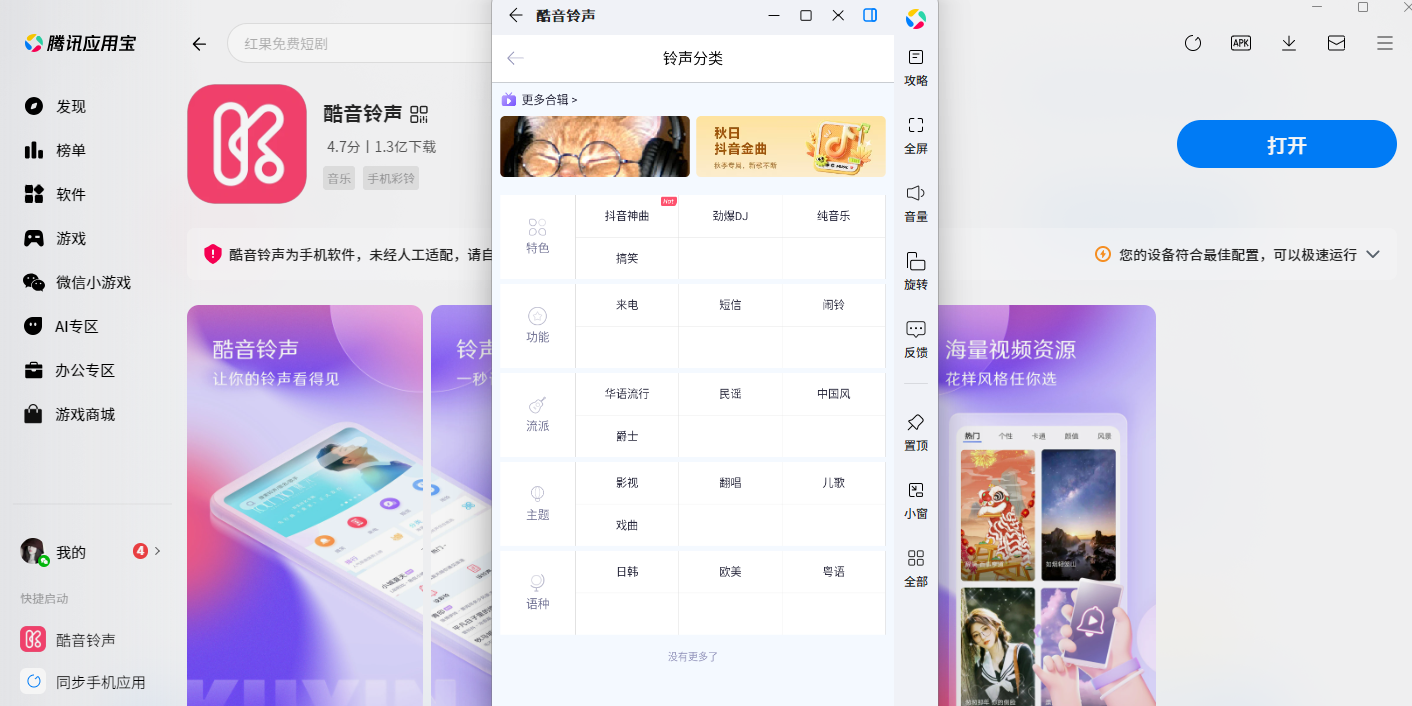Switch emulator to 全屏 fullscreen

tap(915, 135)
